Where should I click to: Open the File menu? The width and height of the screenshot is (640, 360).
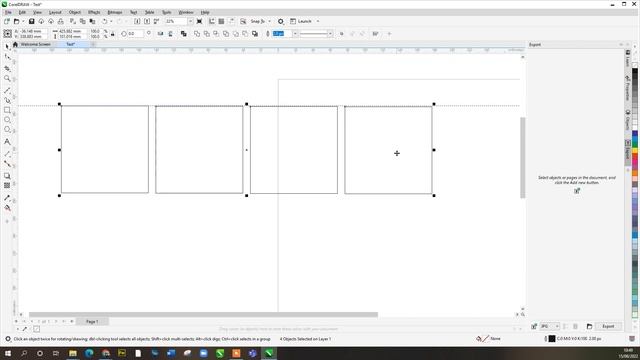[x=8, y=12]
